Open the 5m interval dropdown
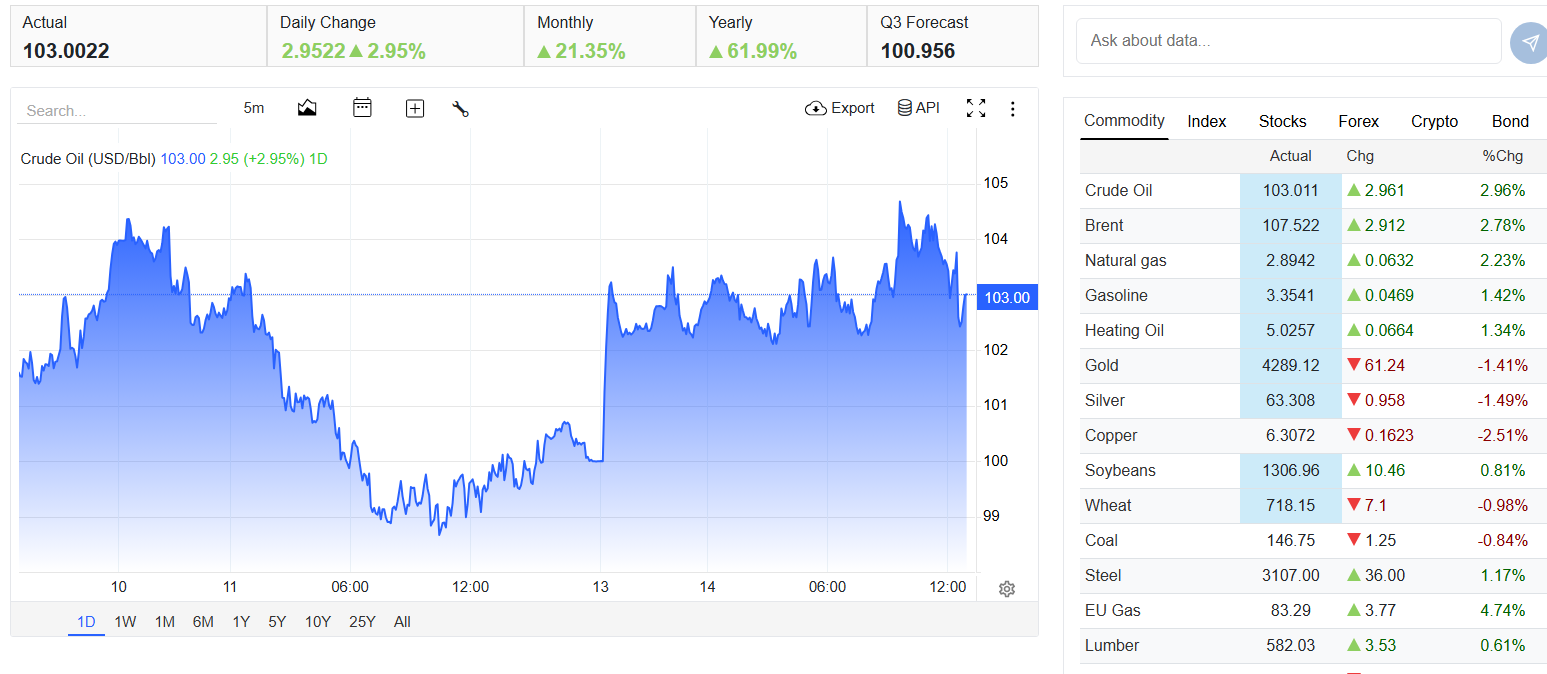The width and height of the screenshot is (1547, 674). (x=254, y=108)
